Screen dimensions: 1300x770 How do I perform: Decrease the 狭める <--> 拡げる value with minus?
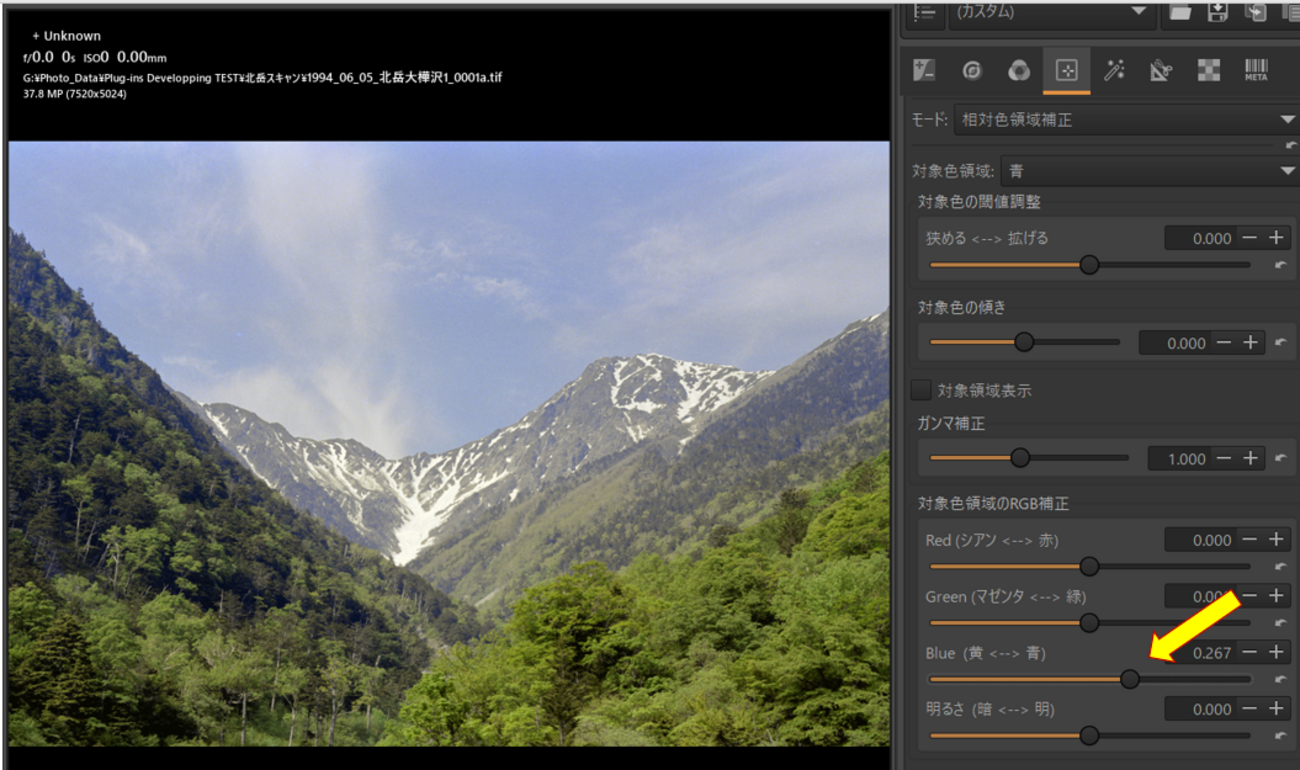(x=1250, y=238)
